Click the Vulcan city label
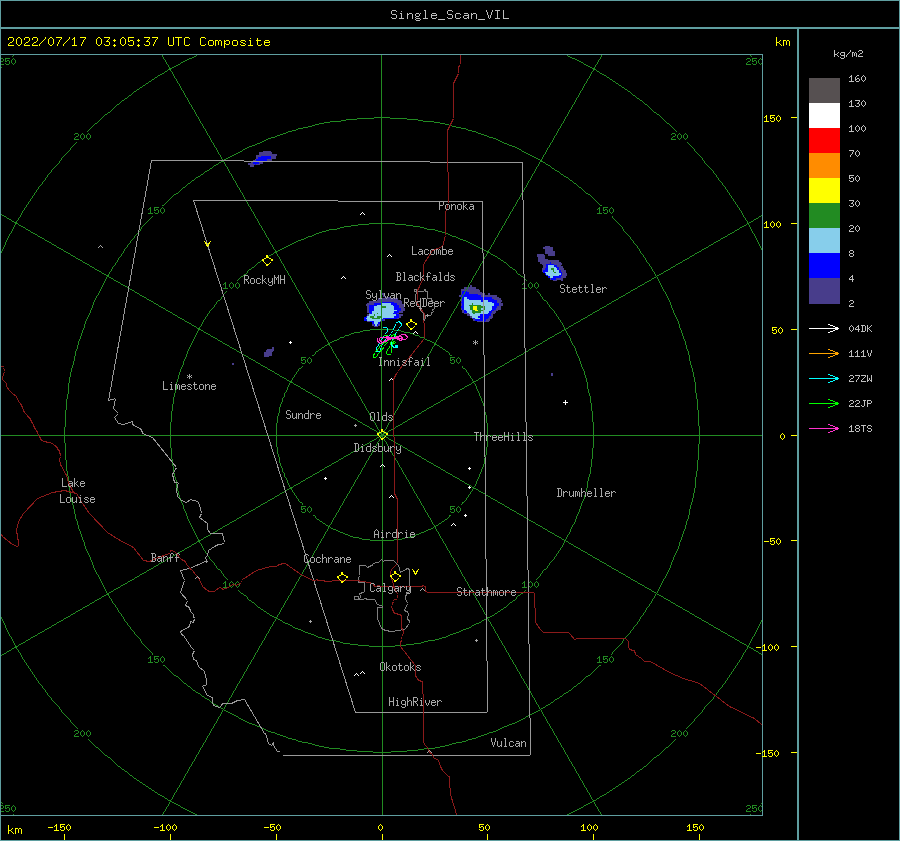 [x=509, y=743]
